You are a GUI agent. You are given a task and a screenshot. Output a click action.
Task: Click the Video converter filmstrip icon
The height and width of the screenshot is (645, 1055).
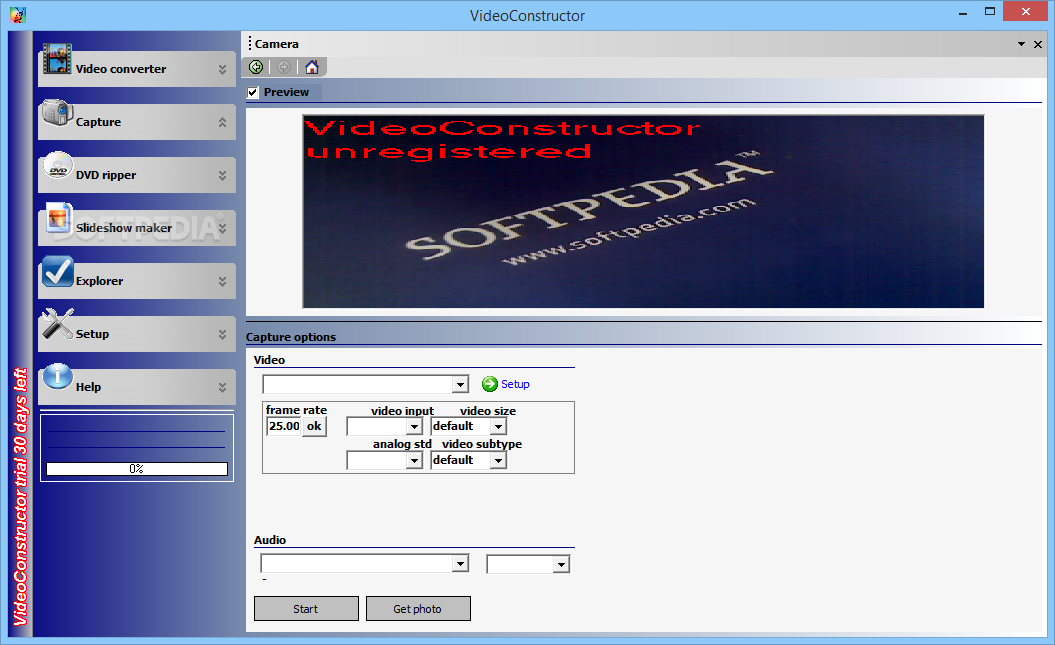(57, 59)
